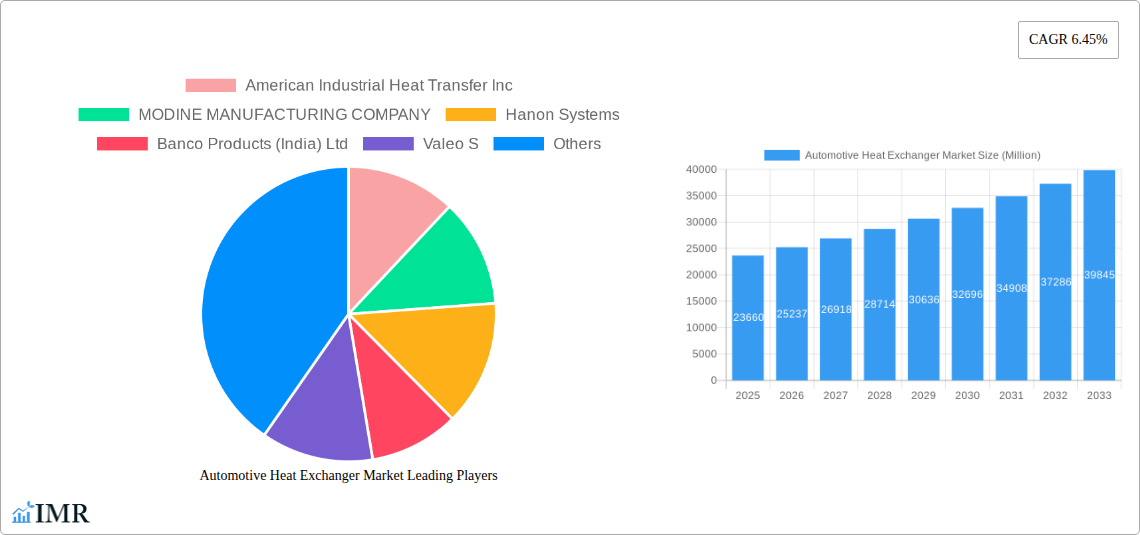Toggle the Valeo S legend swatch
Screen dimensions: 1140x535
pyautogui.click(x=388, y=144)
